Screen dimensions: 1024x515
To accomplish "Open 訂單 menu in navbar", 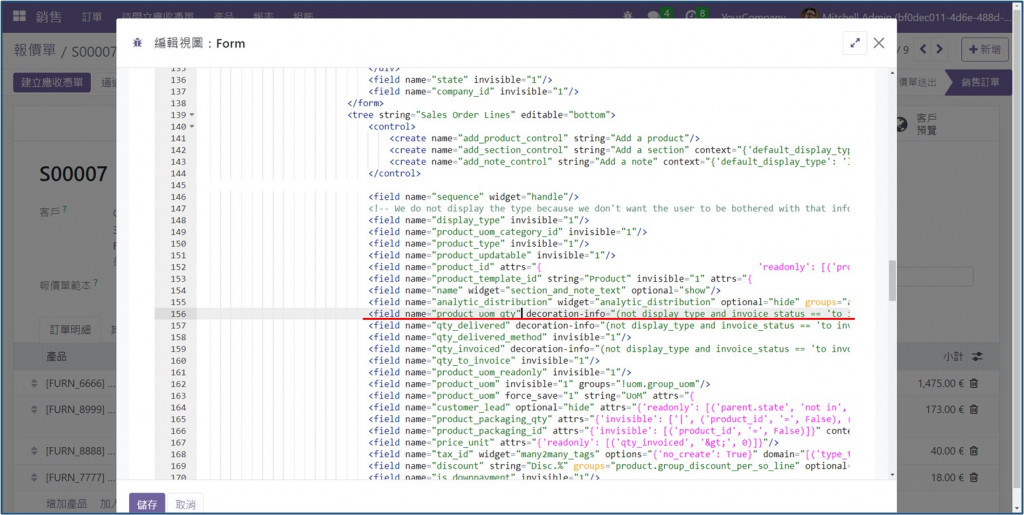I will [92, 16].
